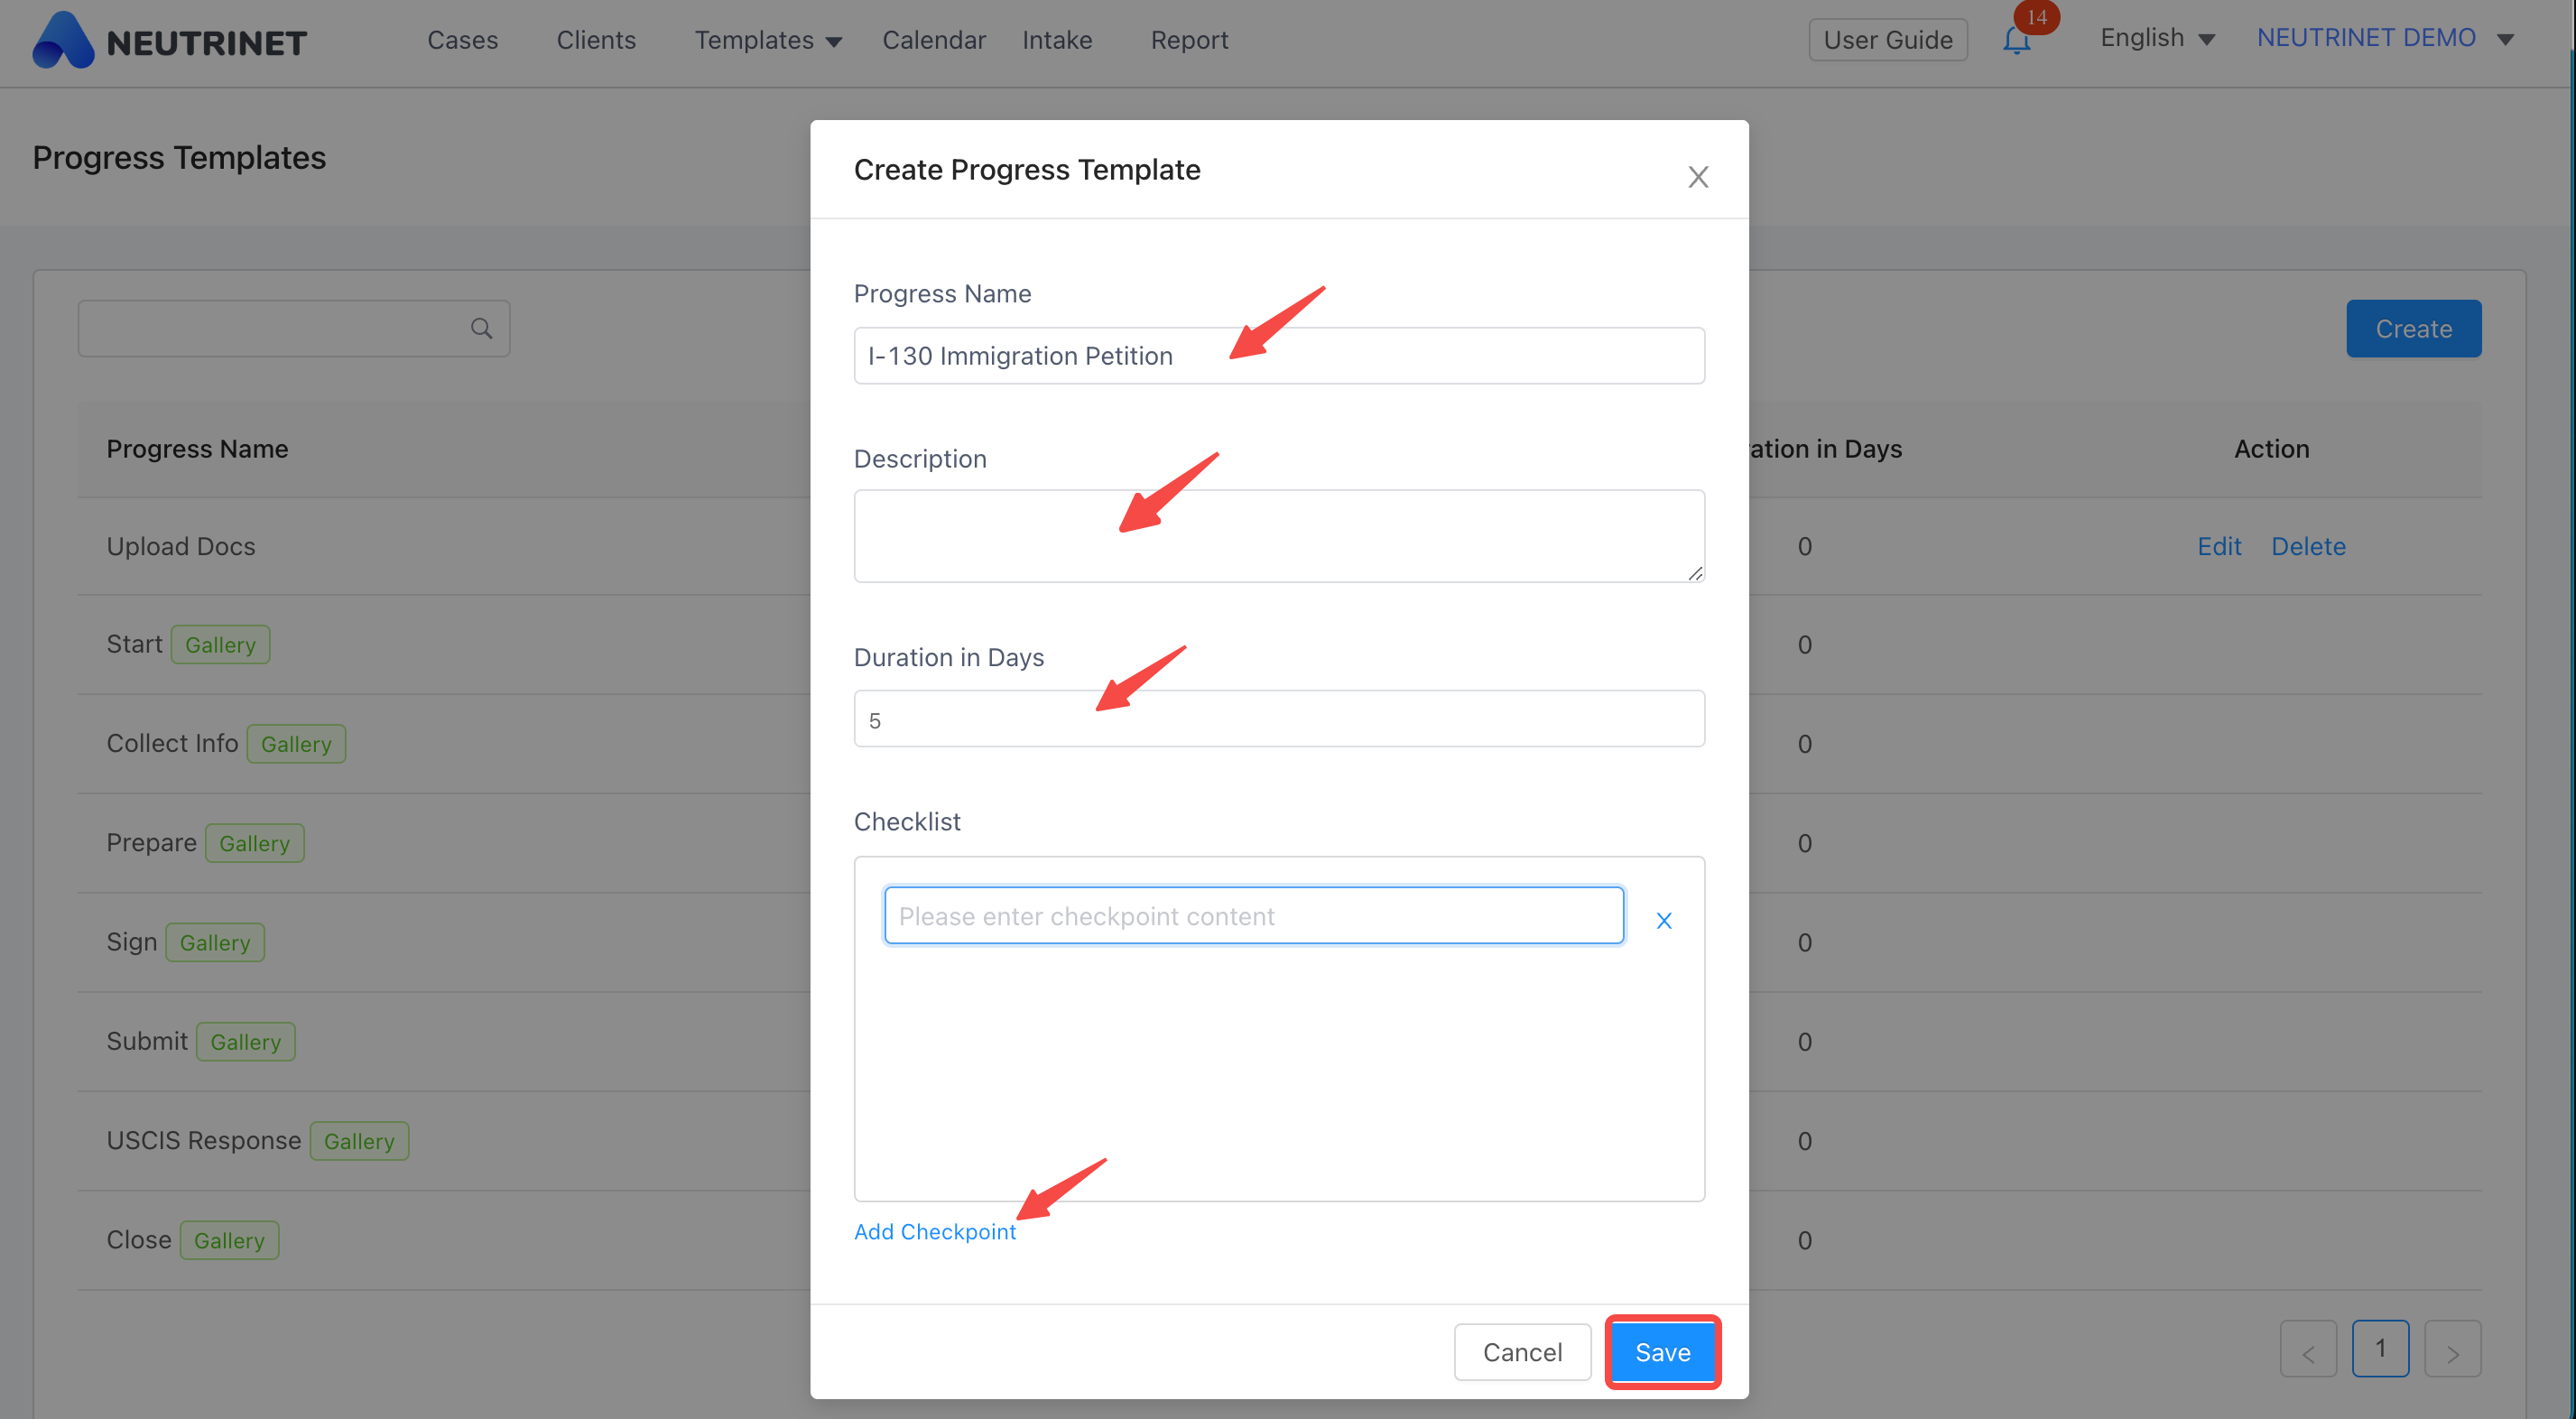Screen dimensions: 2576x1419
Task: Focus the Progress Name field
Action: (x=1279, y=355)
